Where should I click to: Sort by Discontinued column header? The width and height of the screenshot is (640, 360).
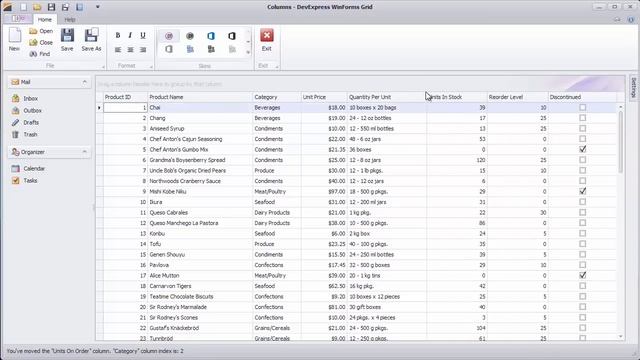582,97
